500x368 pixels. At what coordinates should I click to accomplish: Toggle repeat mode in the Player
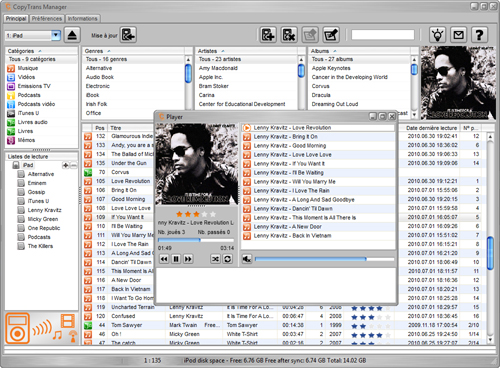tap(228, 259)
